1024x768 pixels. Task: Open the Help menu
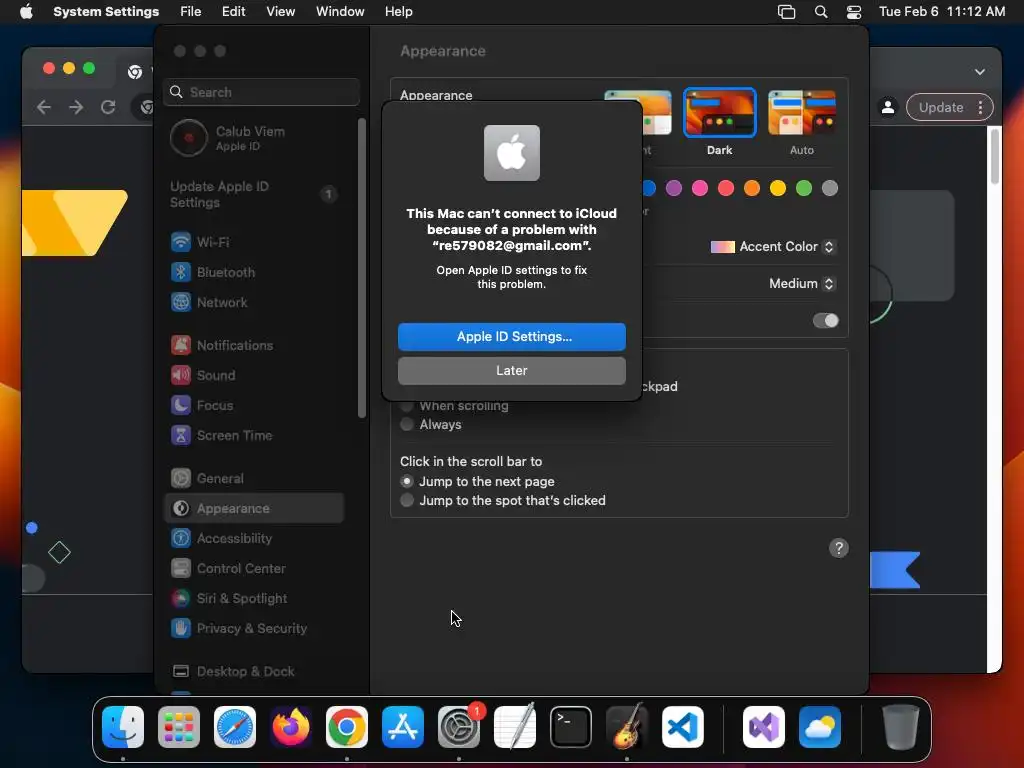pos(398,12)
